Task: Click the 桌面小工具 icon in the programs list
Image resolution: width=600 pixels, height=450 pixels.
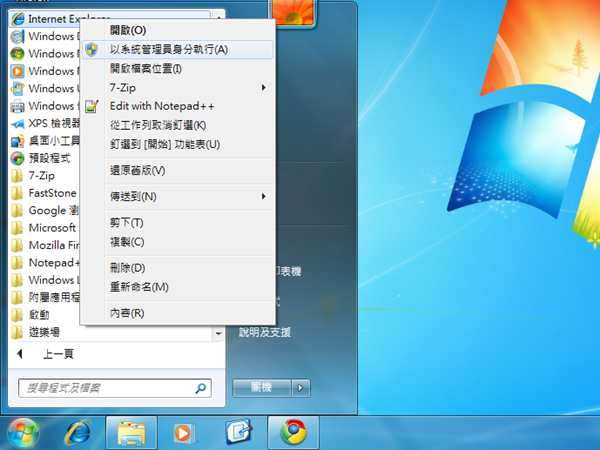Action: (18, 141)
